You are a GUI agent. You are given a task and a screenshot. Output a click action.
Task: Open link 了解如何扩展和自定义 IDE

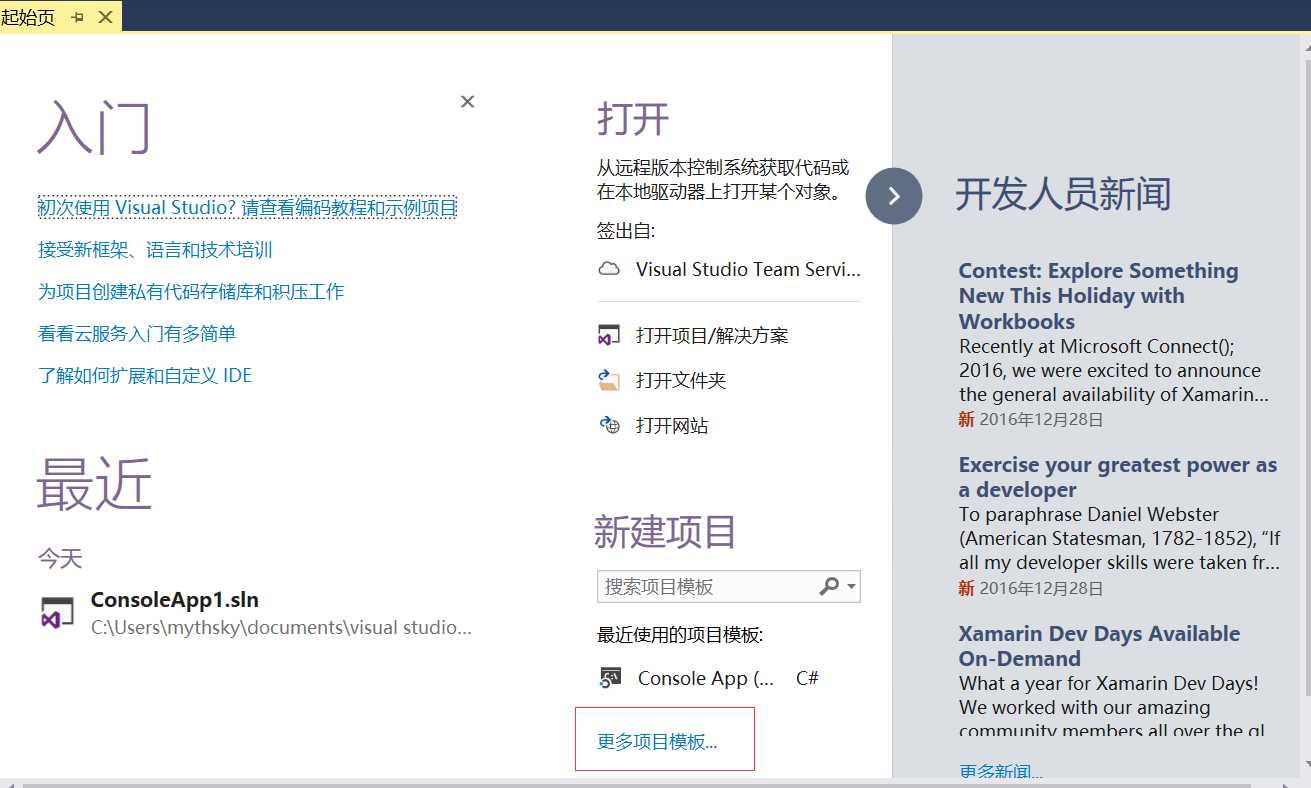pos(145,376)
